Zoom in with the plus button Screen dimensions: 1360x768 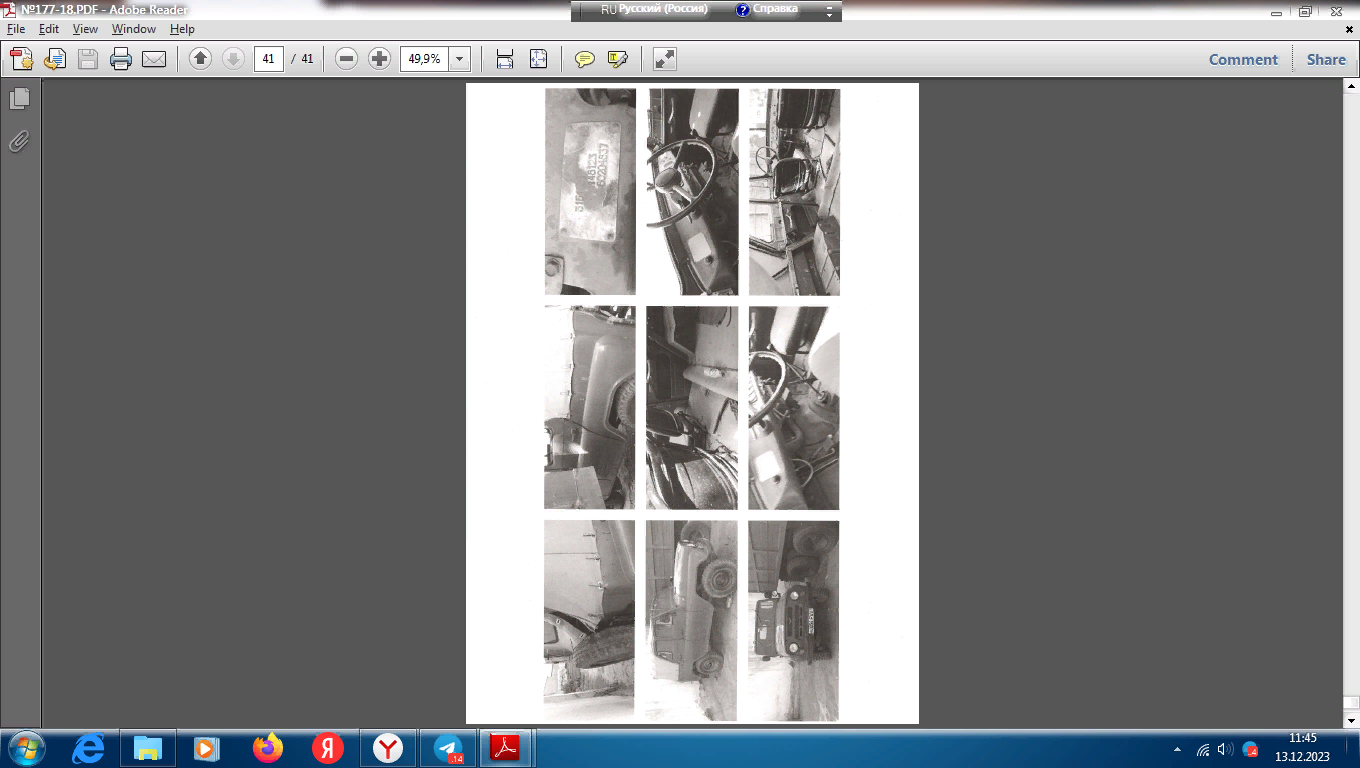pos(379,59)
